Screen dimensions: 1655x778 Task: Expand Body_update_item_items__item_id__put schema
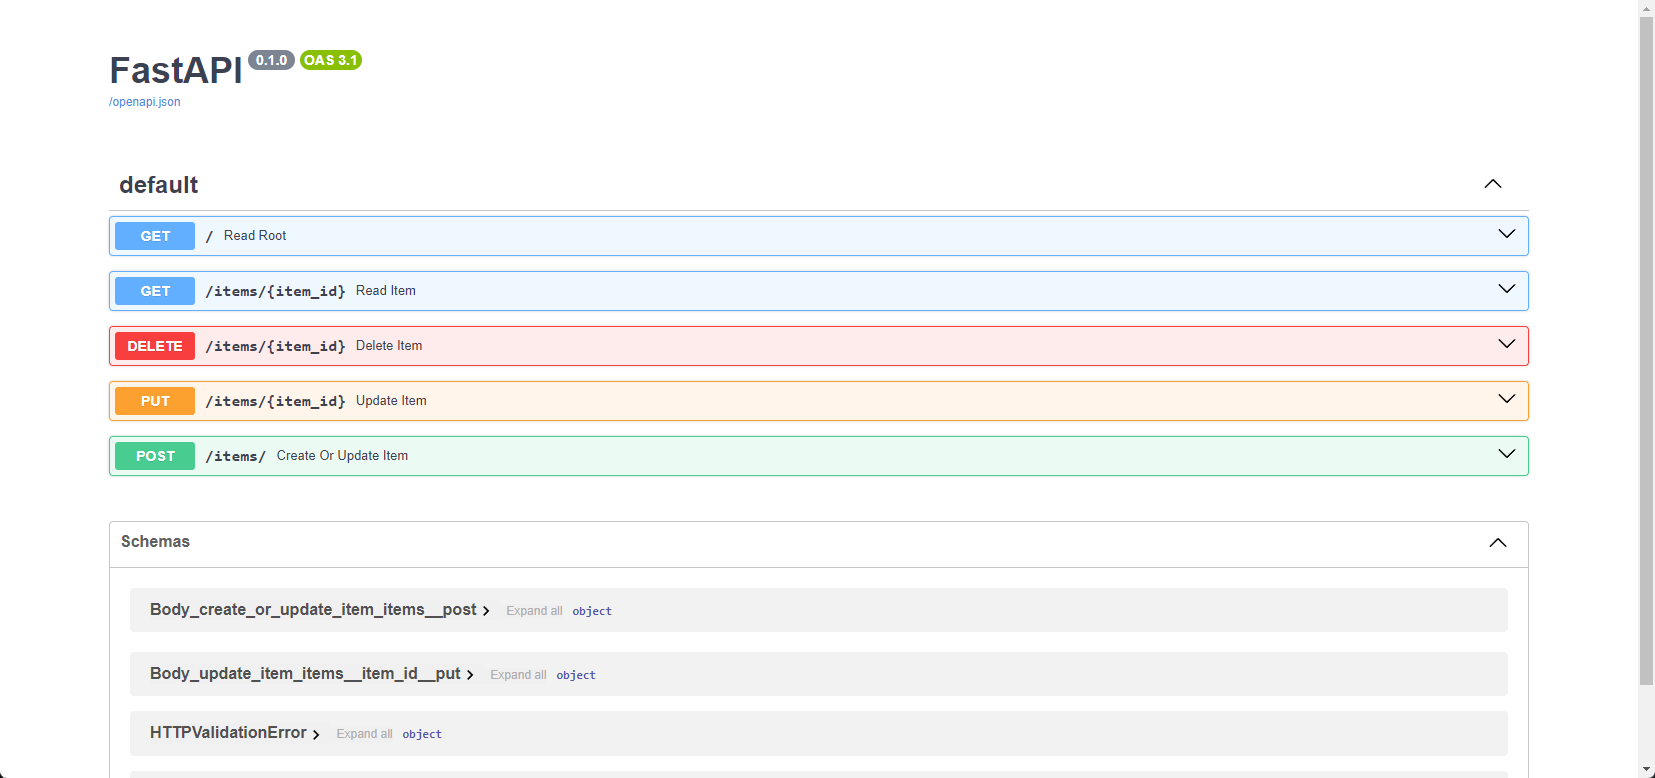click(x=311, y=674)
